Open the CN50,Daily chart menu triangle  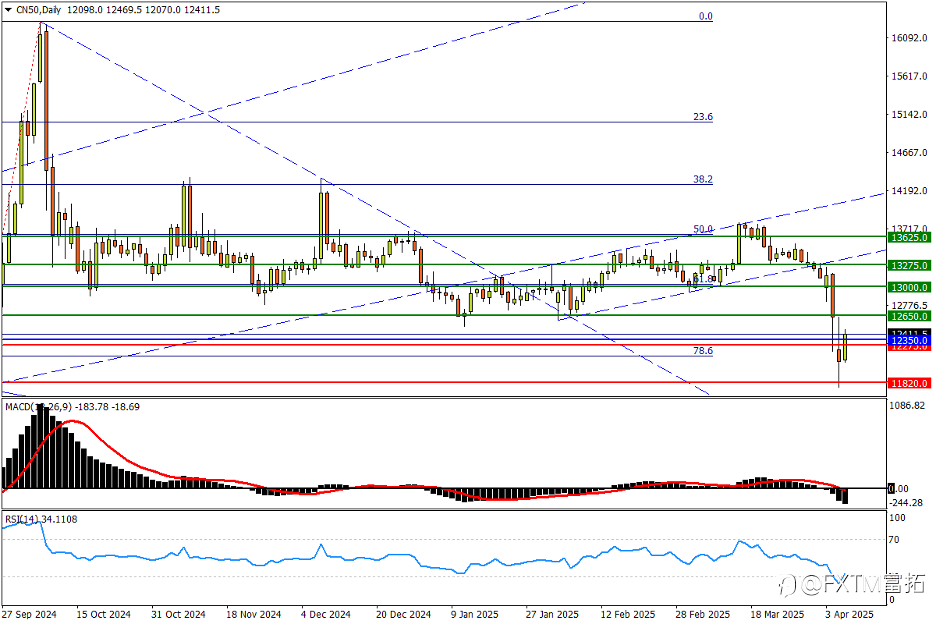(8, 10)
